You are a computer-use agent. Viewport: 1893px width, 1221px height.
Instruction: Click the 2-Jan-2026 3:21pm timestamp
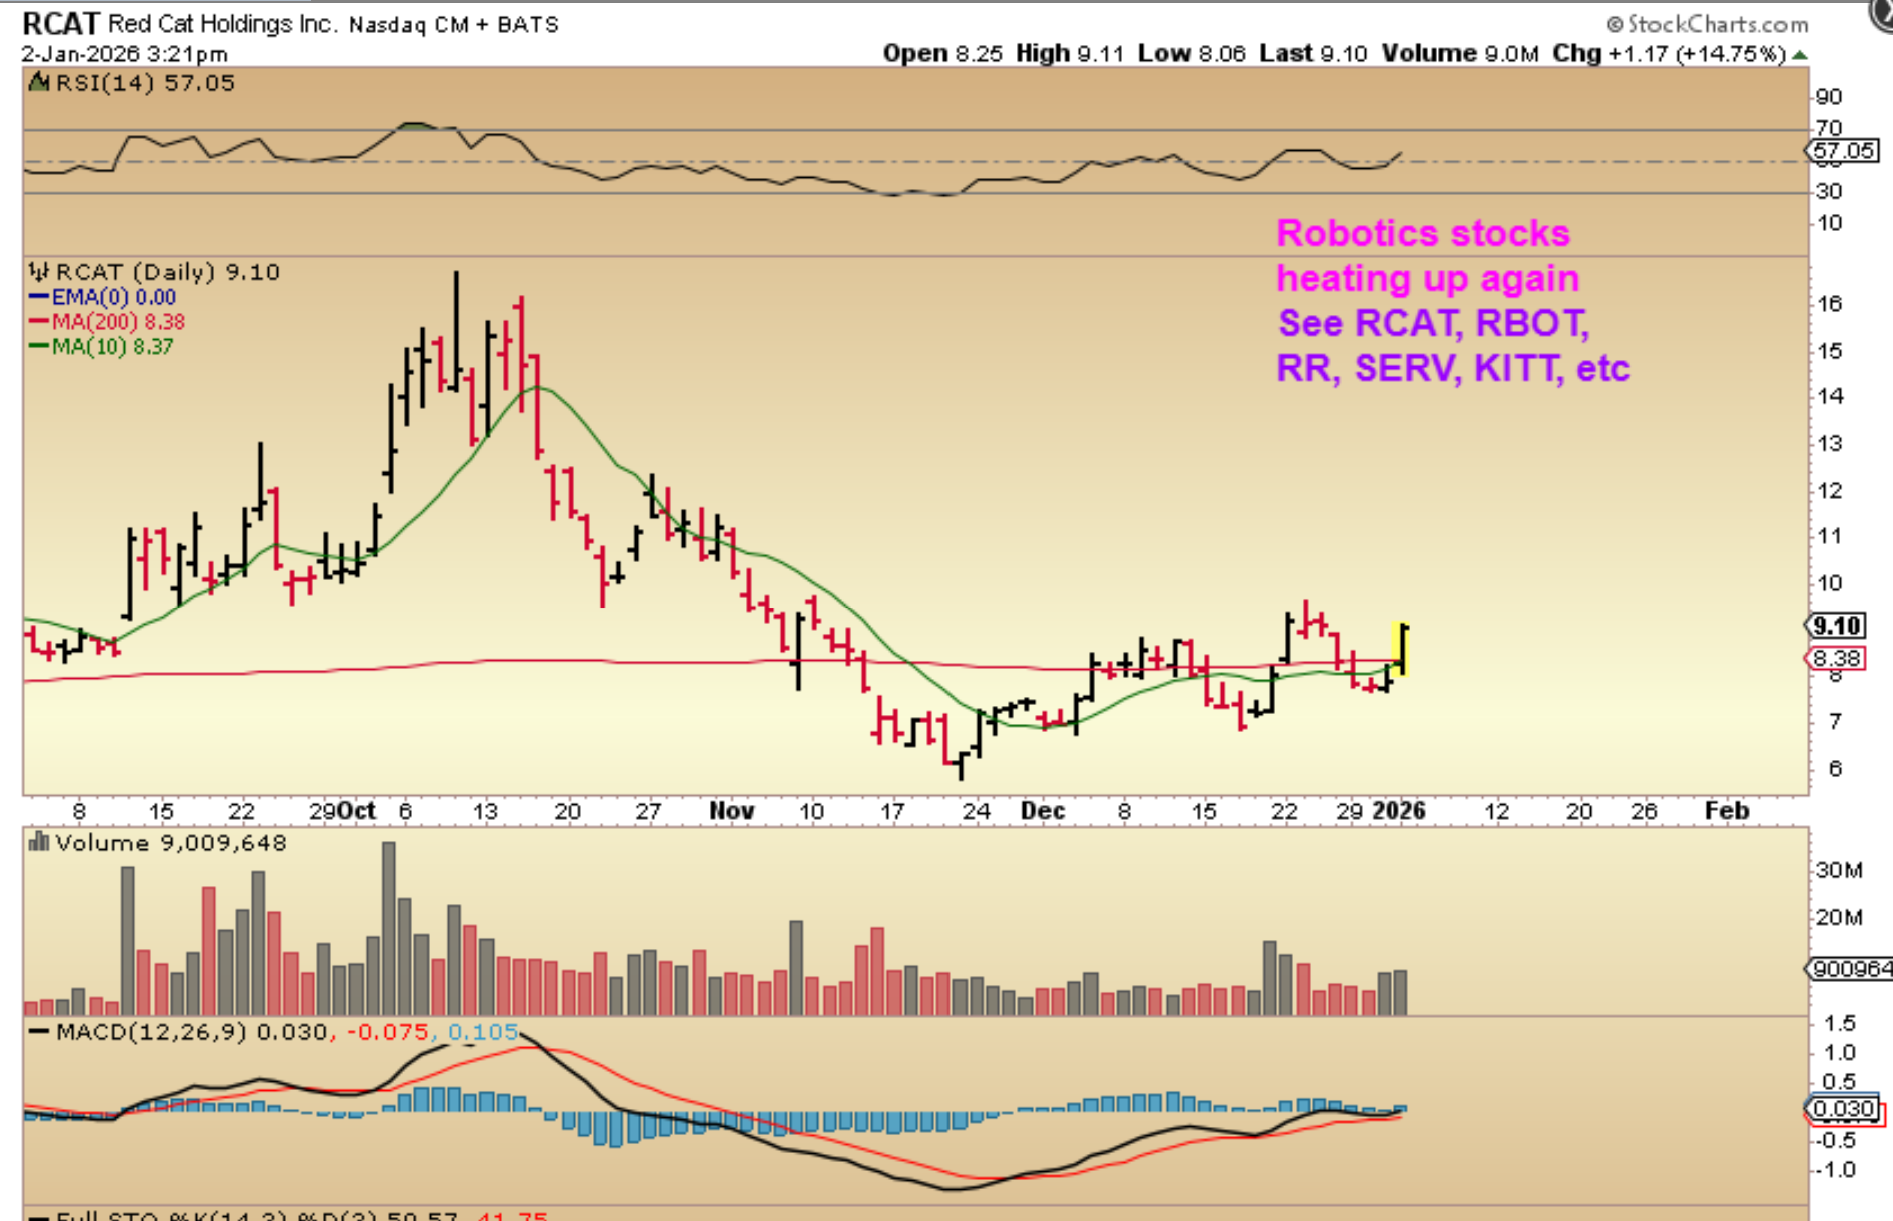coord(125,54)
